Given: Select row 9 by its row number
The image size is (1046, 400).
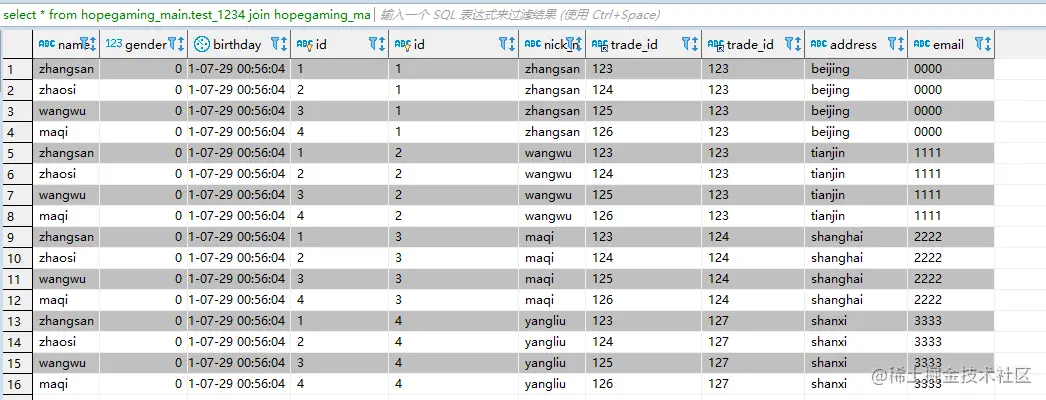Looking at the screenshot, I should 17,237.
